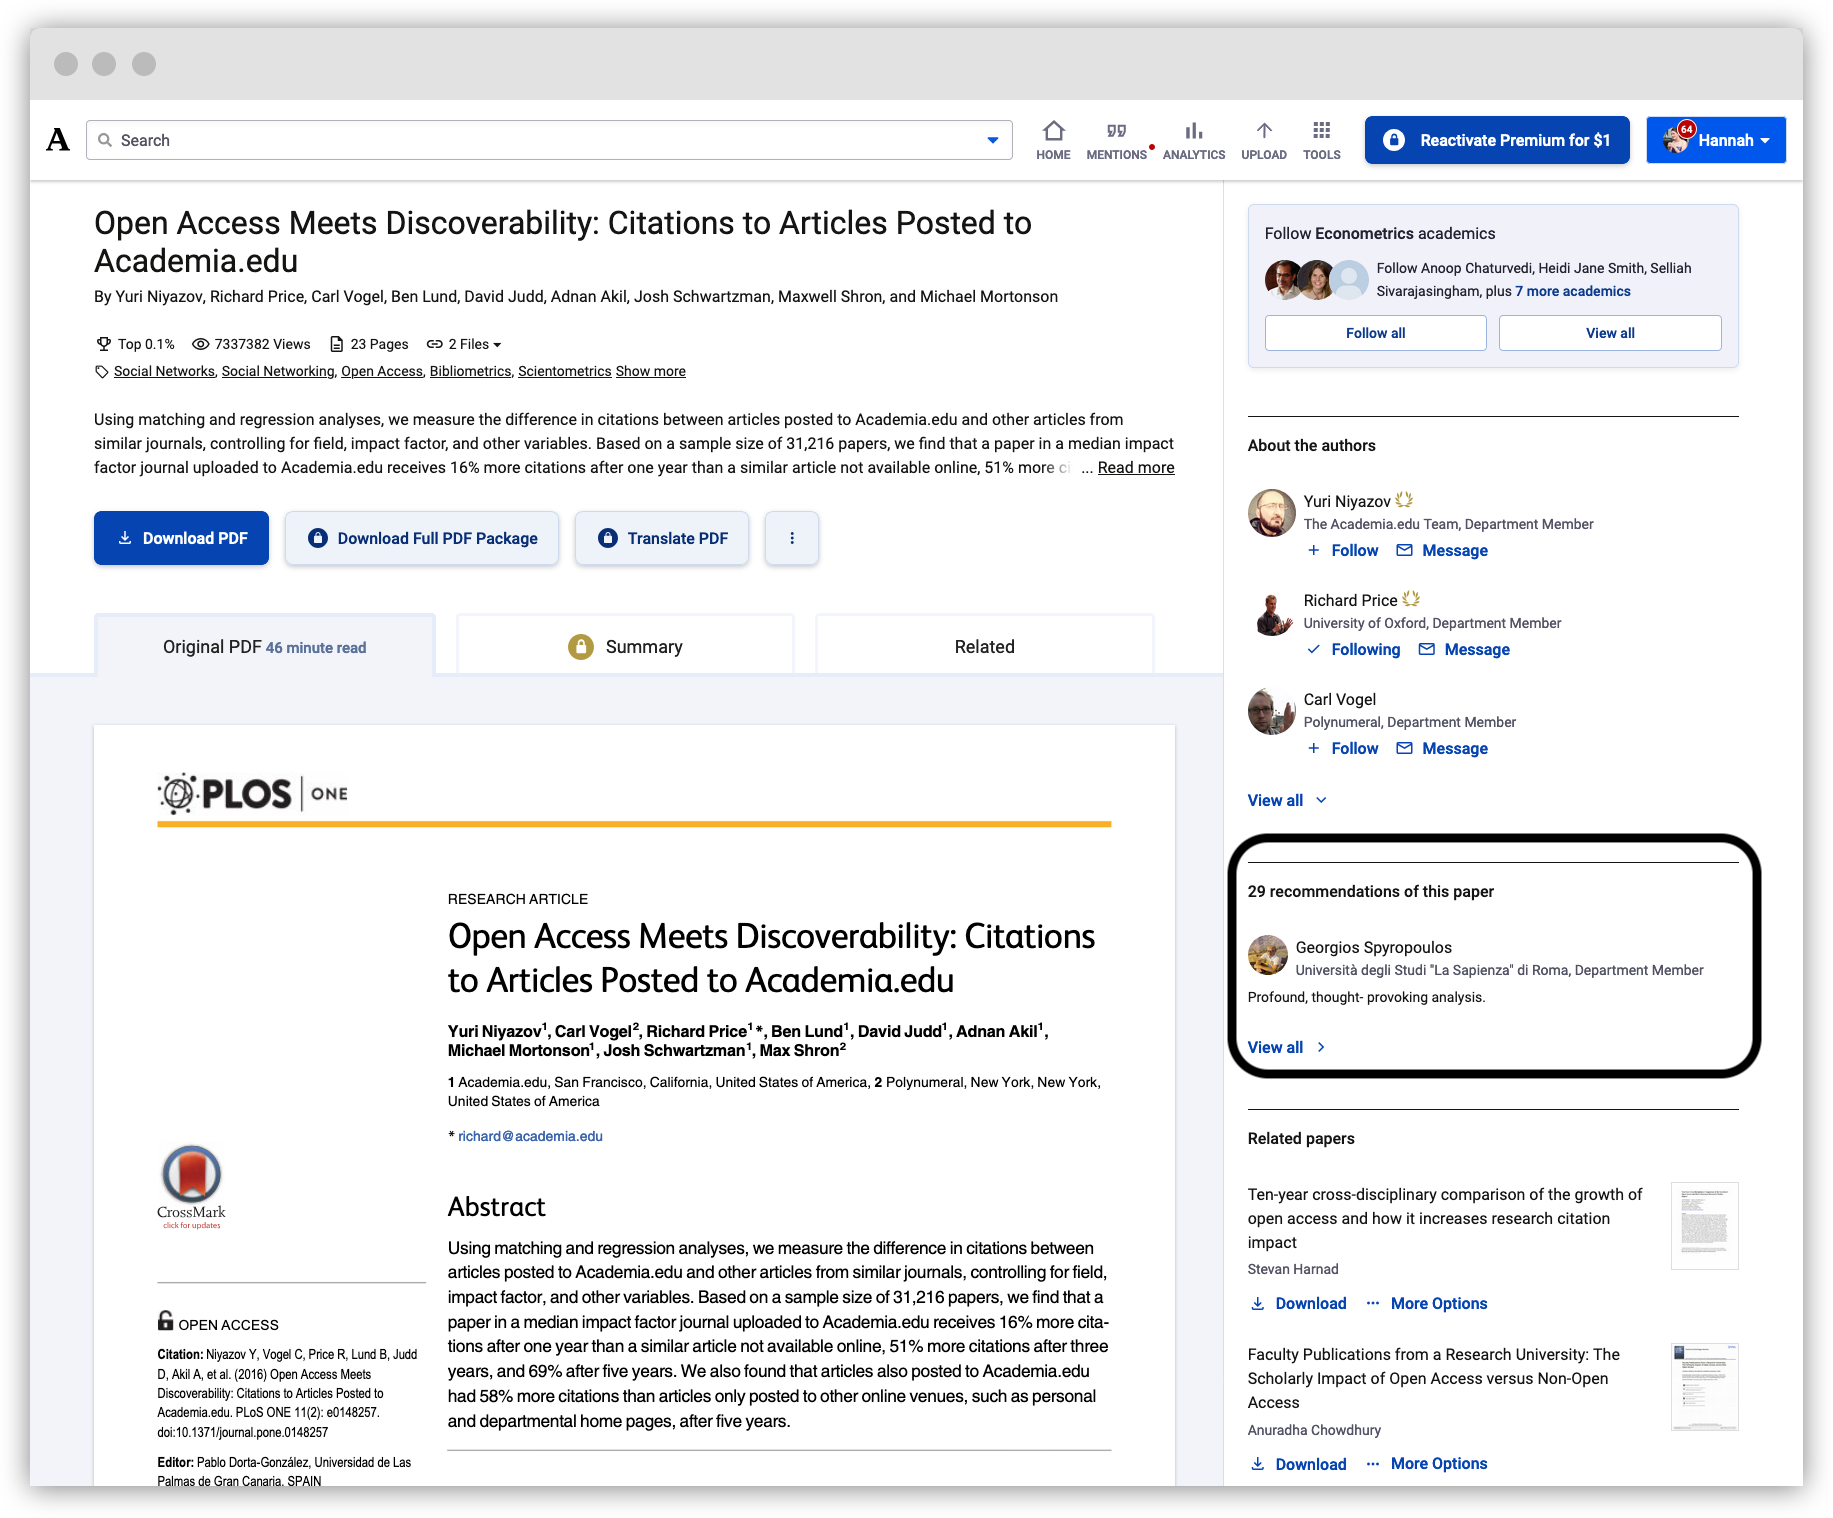Screen dimensions: 1833x1518
Task: Open the three-dot more actions button
Action: 792,538
